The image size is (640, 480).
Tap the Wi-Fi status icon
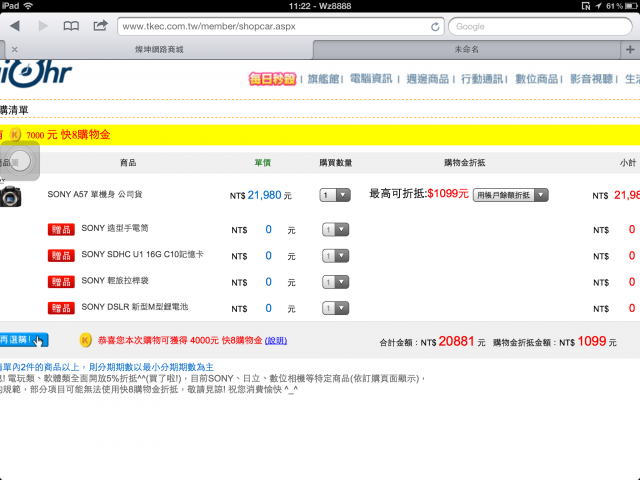(28, 6)
